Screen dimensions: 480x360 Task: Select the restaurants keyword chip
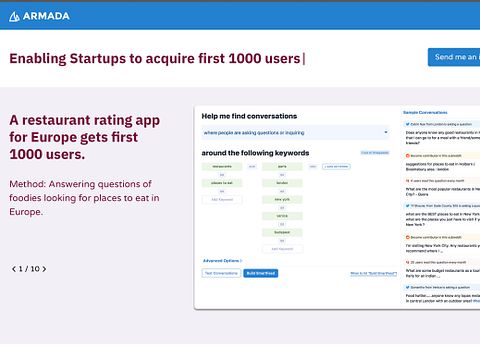click(x=222, y=166)
